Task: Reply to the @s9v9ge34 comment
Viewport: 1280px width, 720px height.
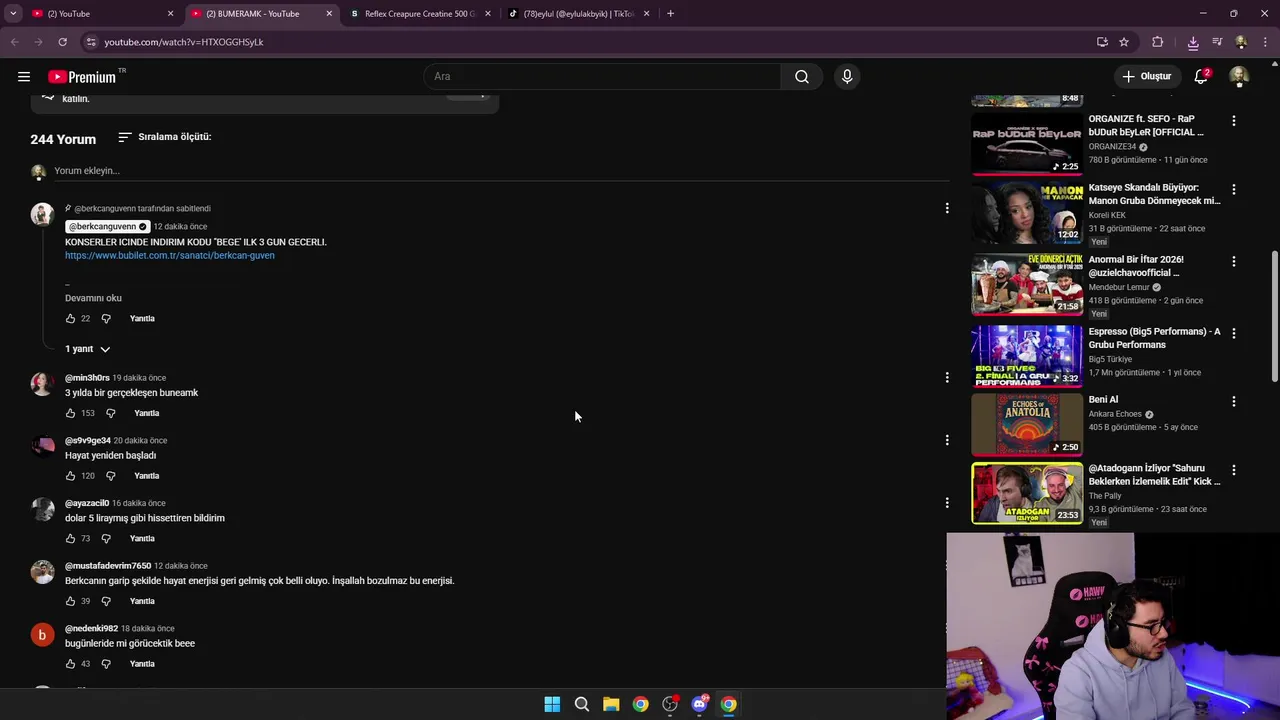Action: (x=147, y=476)
